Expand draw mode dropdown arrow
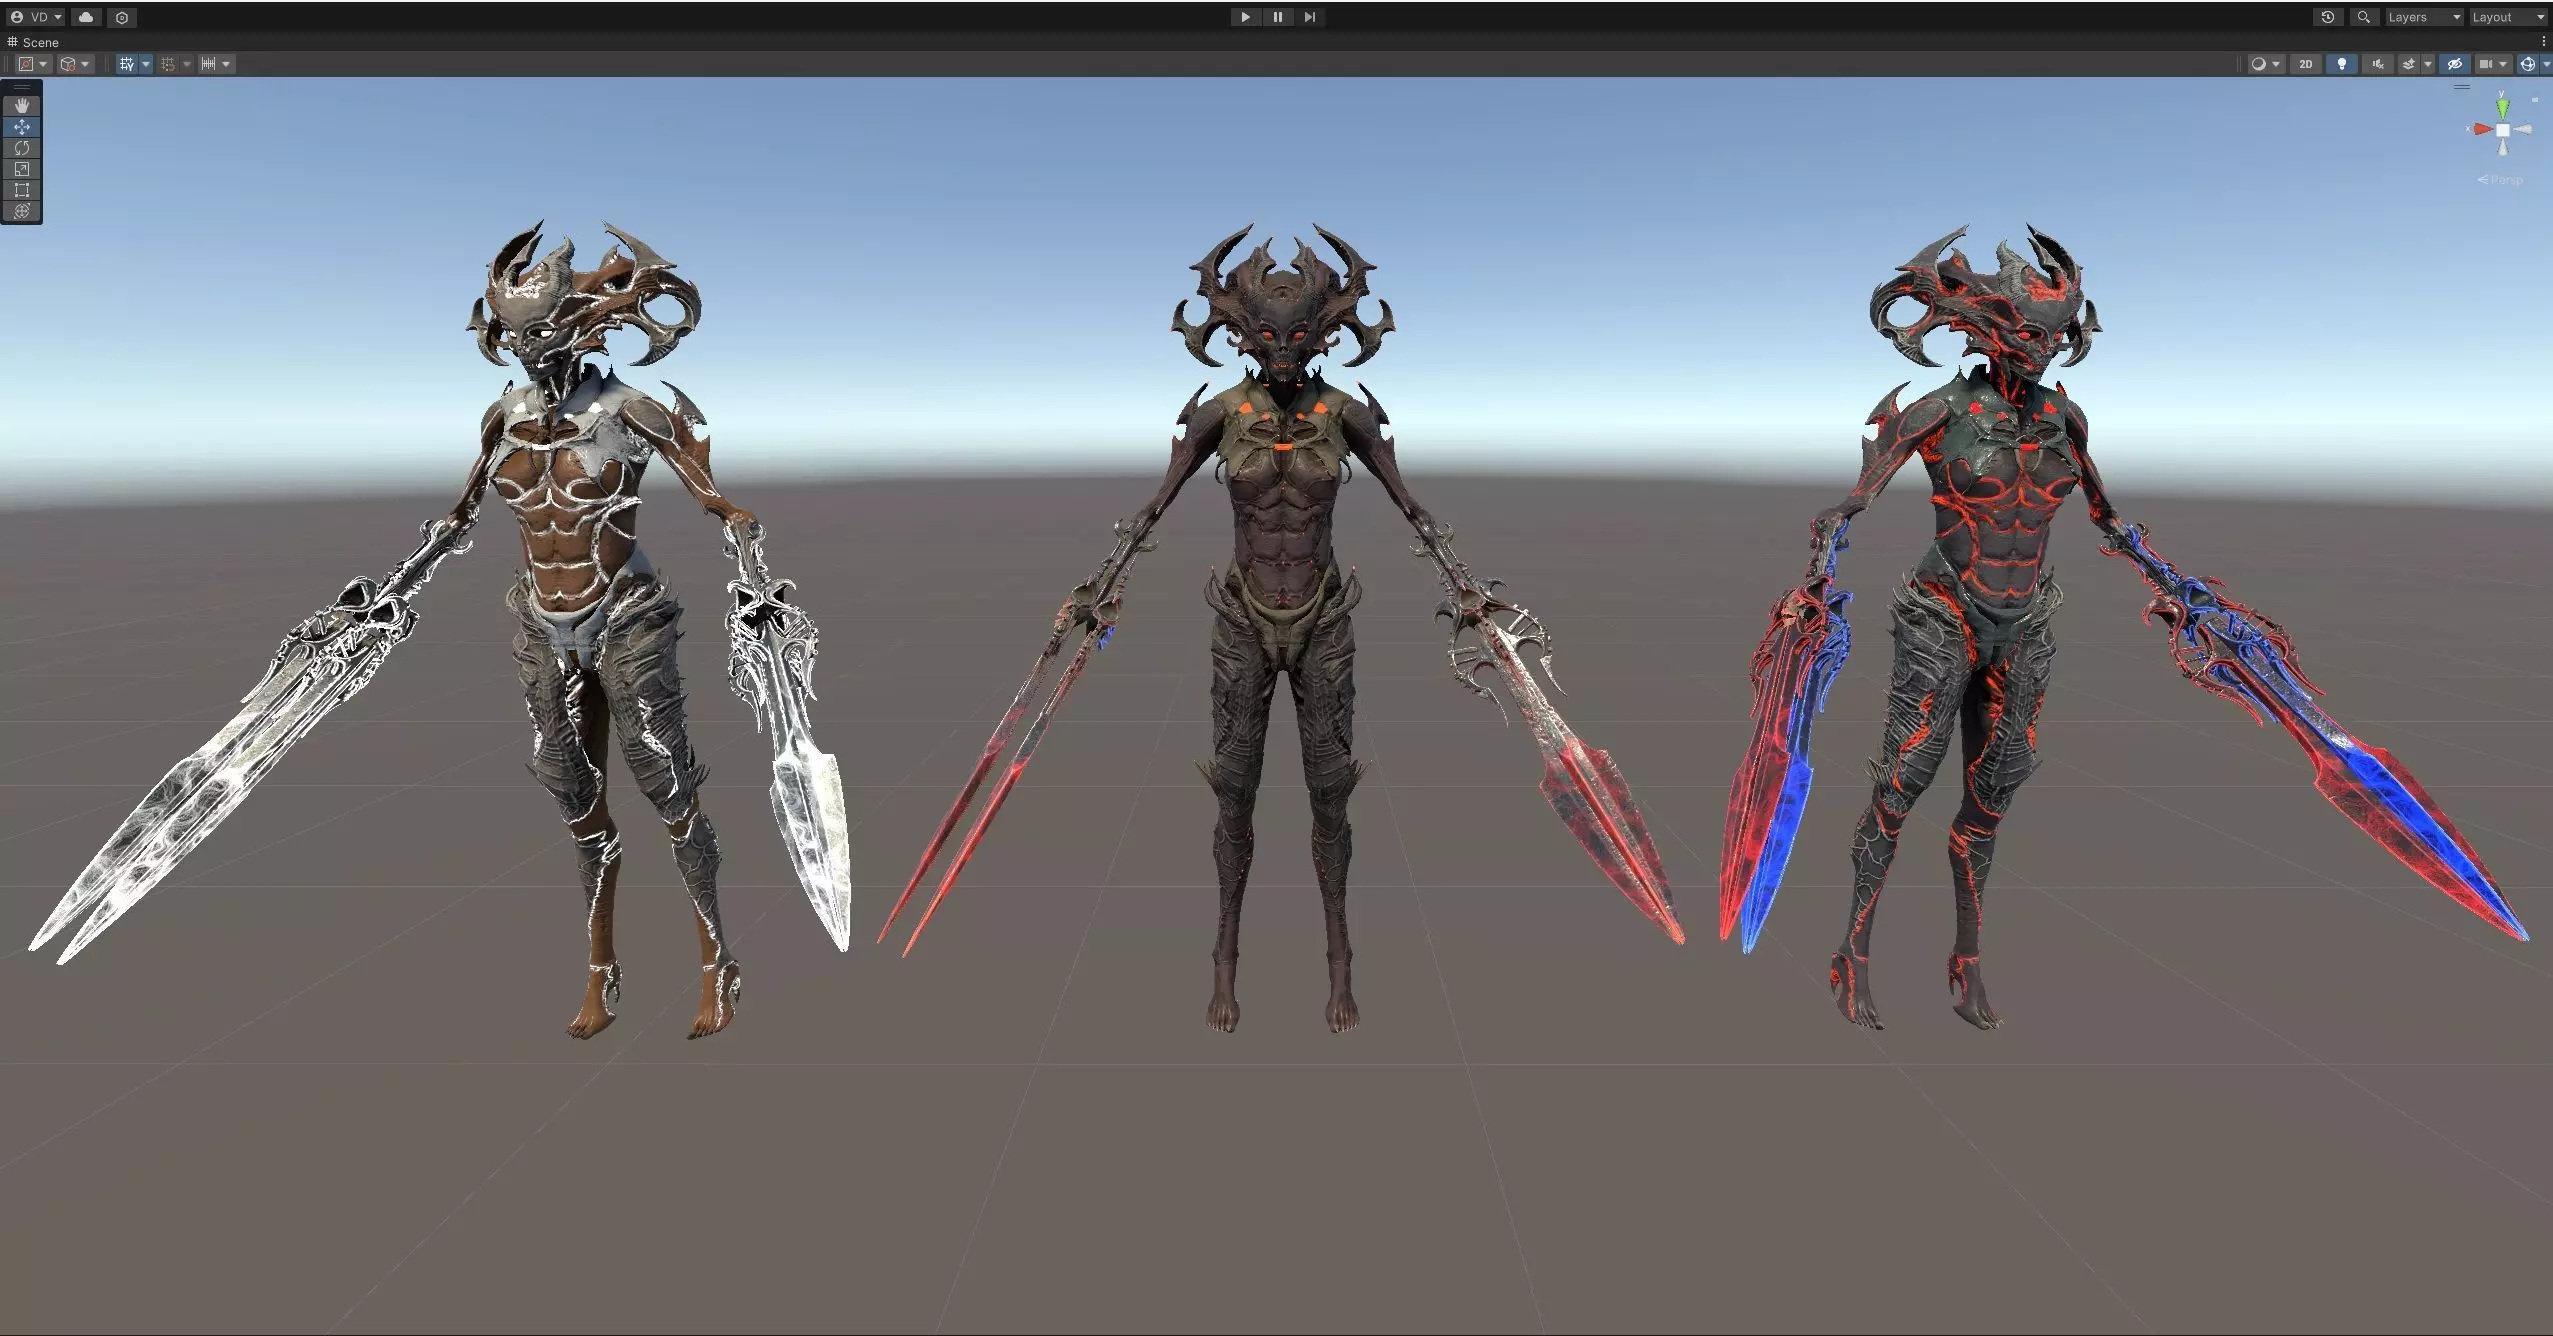2553x1336 pixels. tap(2276, 64)
